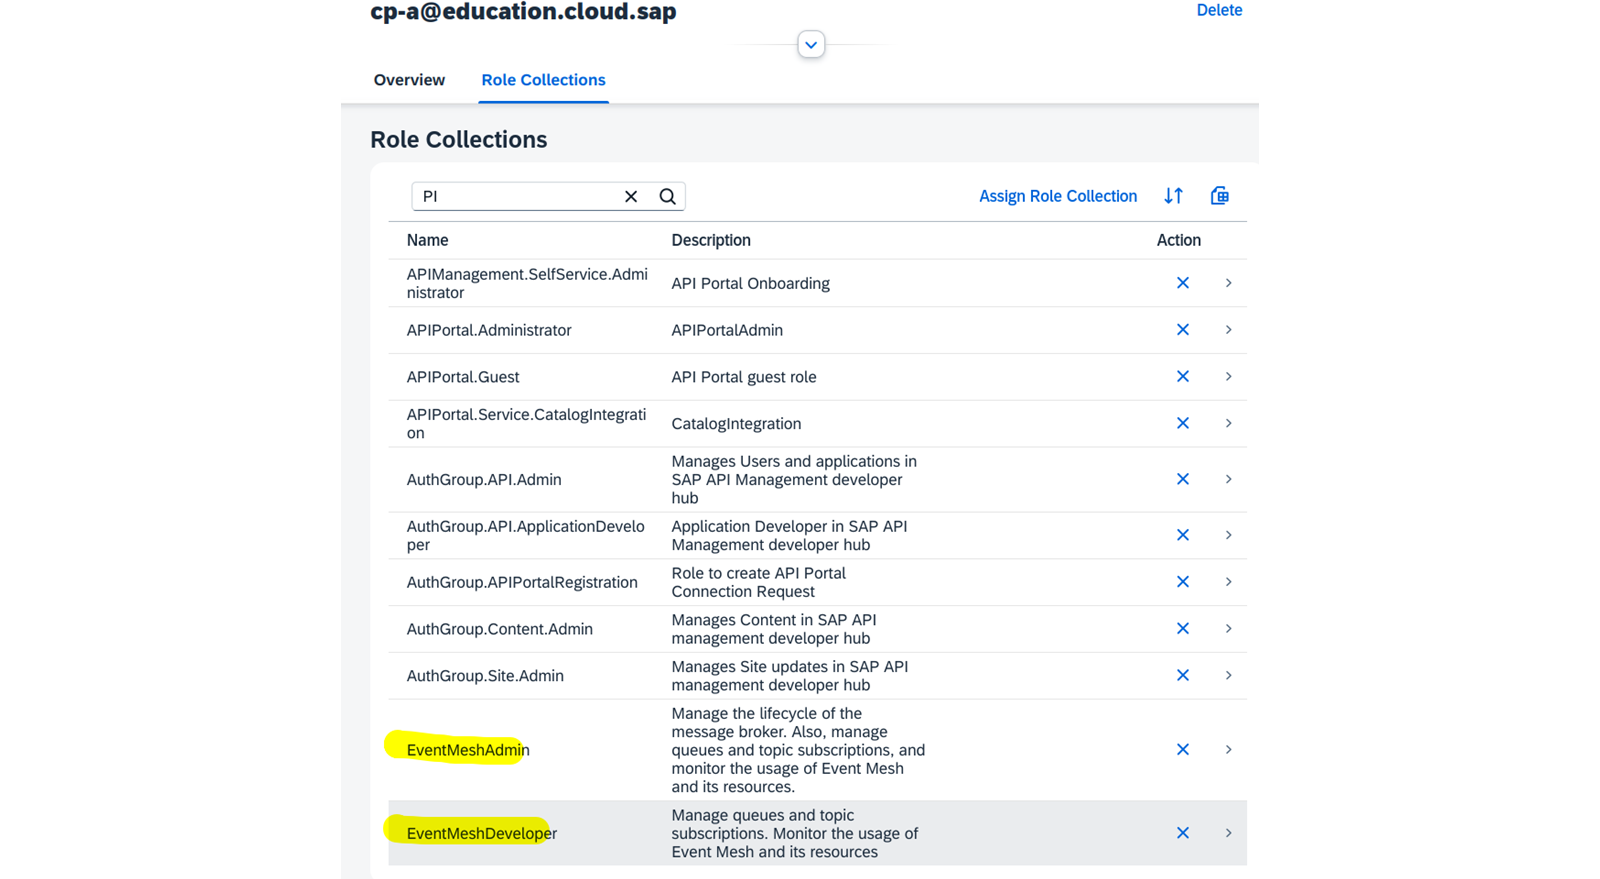The image size is (1600, 879).
Task: Click the 'Manages Content in SAP API' description
Action: click(774, 629)
